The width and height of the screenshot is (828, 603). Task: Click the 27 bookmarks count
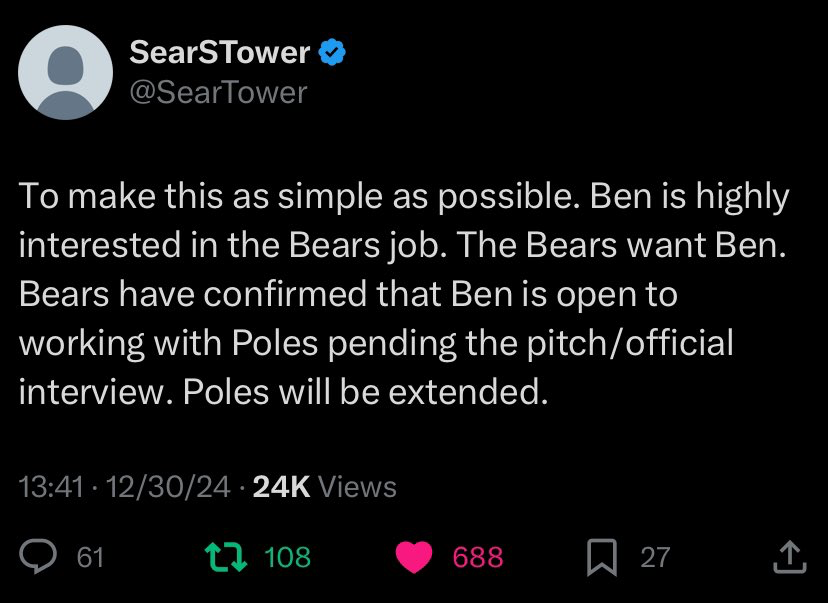point(655,557)
